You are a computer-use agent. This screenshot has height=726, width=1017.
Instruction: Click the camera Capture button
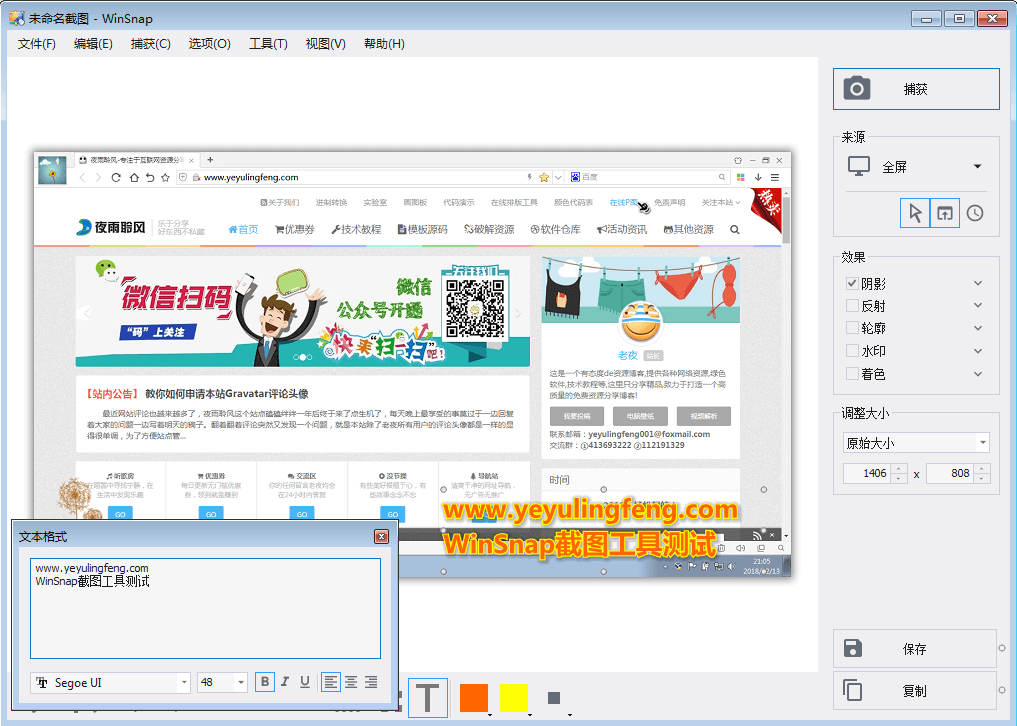(x=916, y=89)
